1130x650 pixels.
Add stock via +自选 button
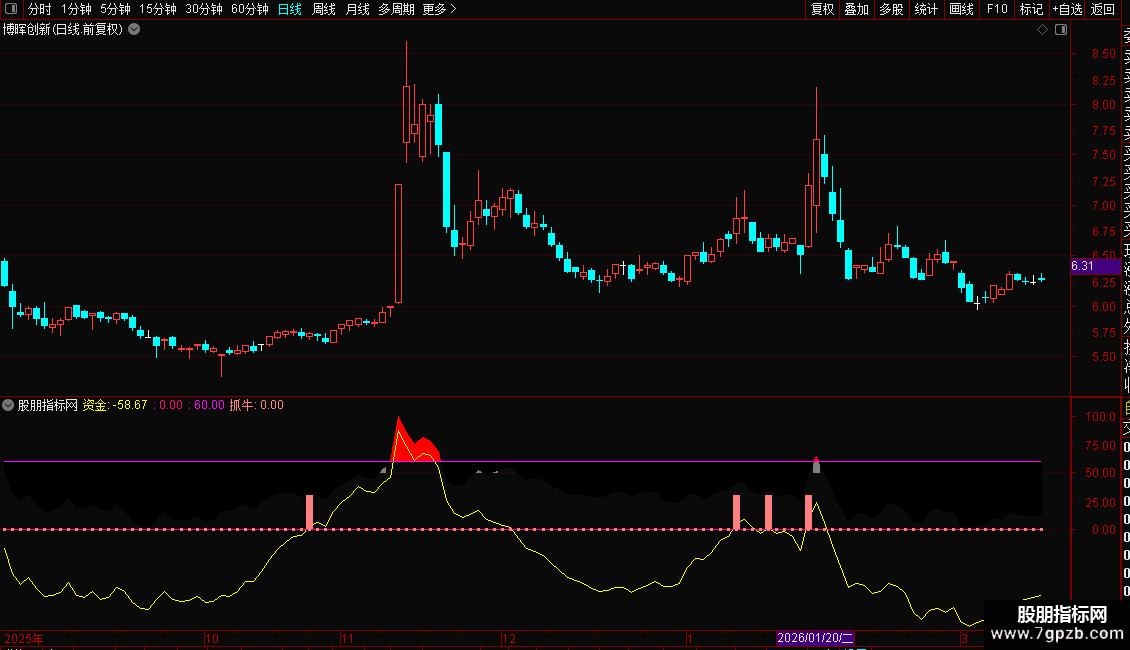click(1067, 9)
